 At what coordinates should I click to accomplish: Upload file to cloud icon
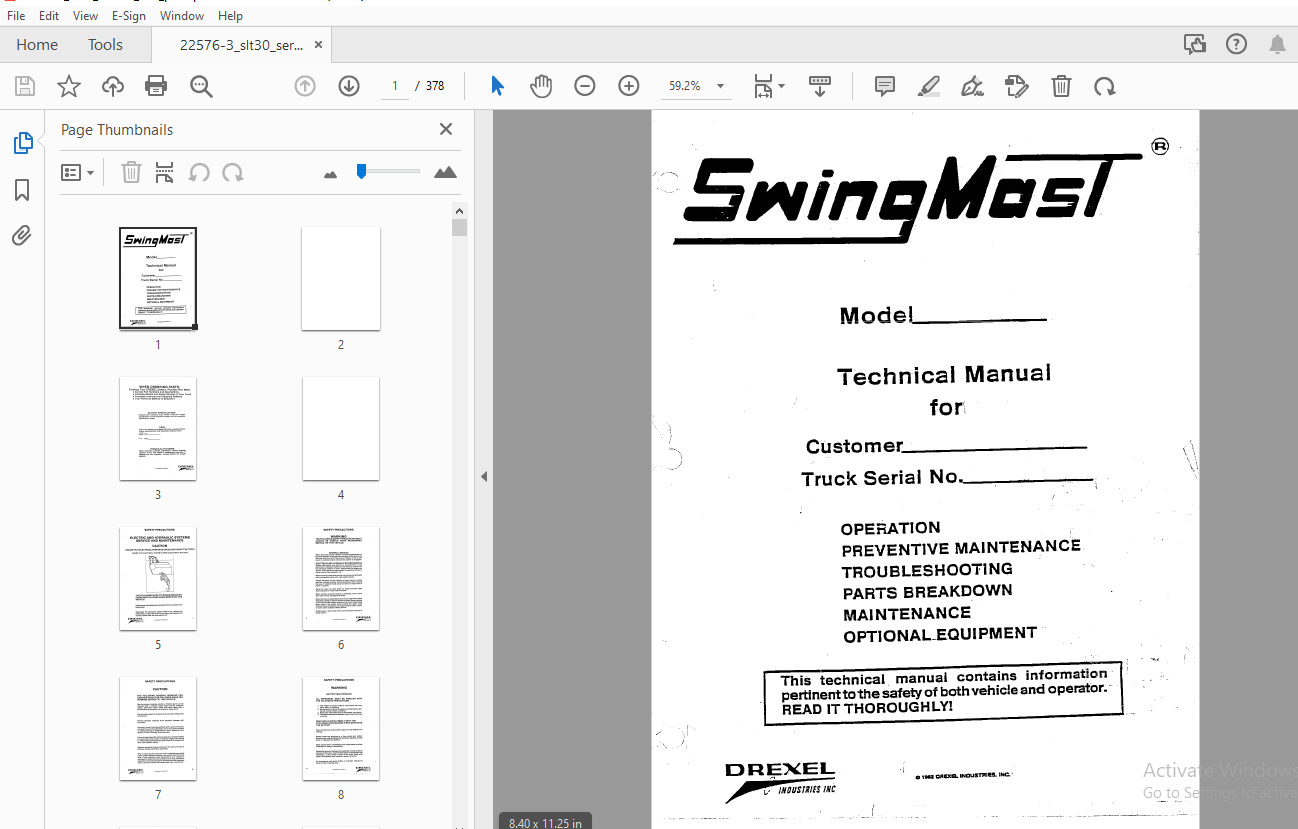pos(113,86)
